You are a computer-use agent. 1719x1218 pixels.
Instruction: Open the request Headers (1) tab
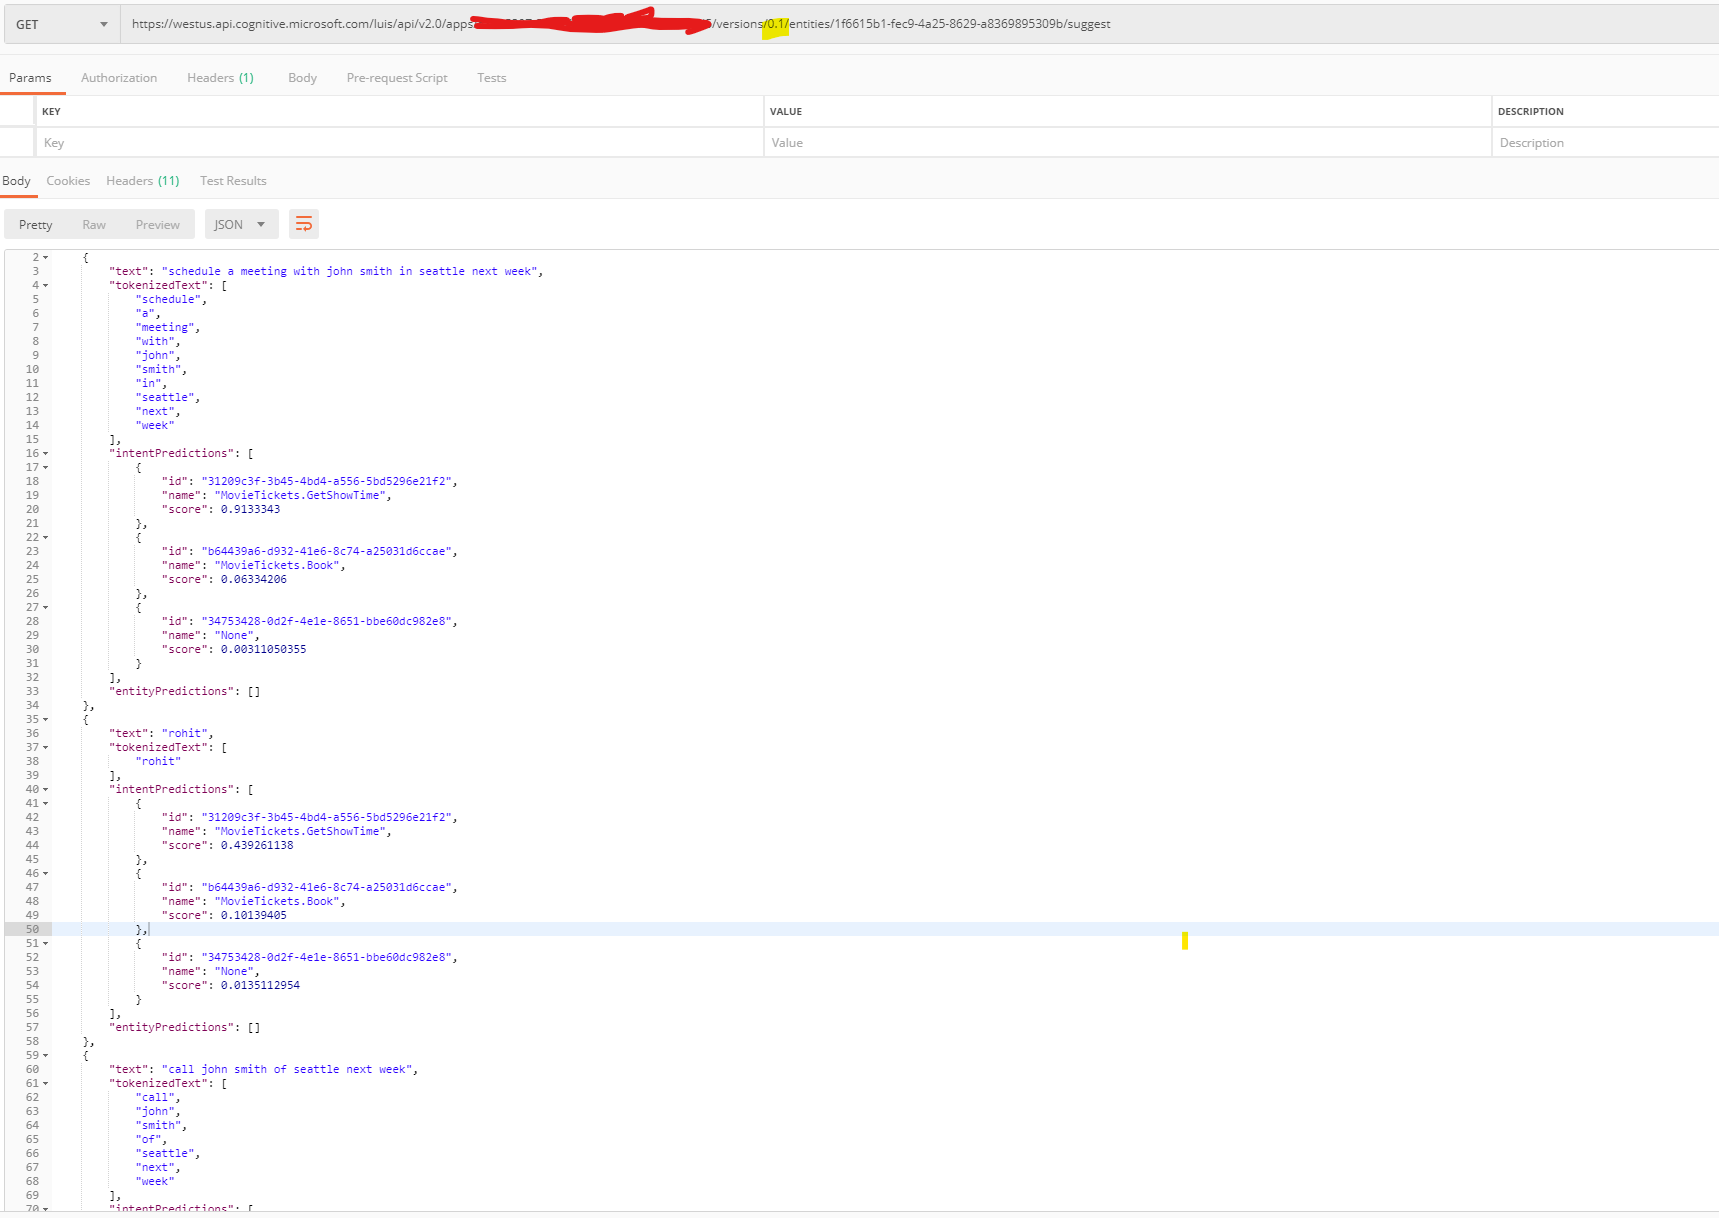point(219,77)
